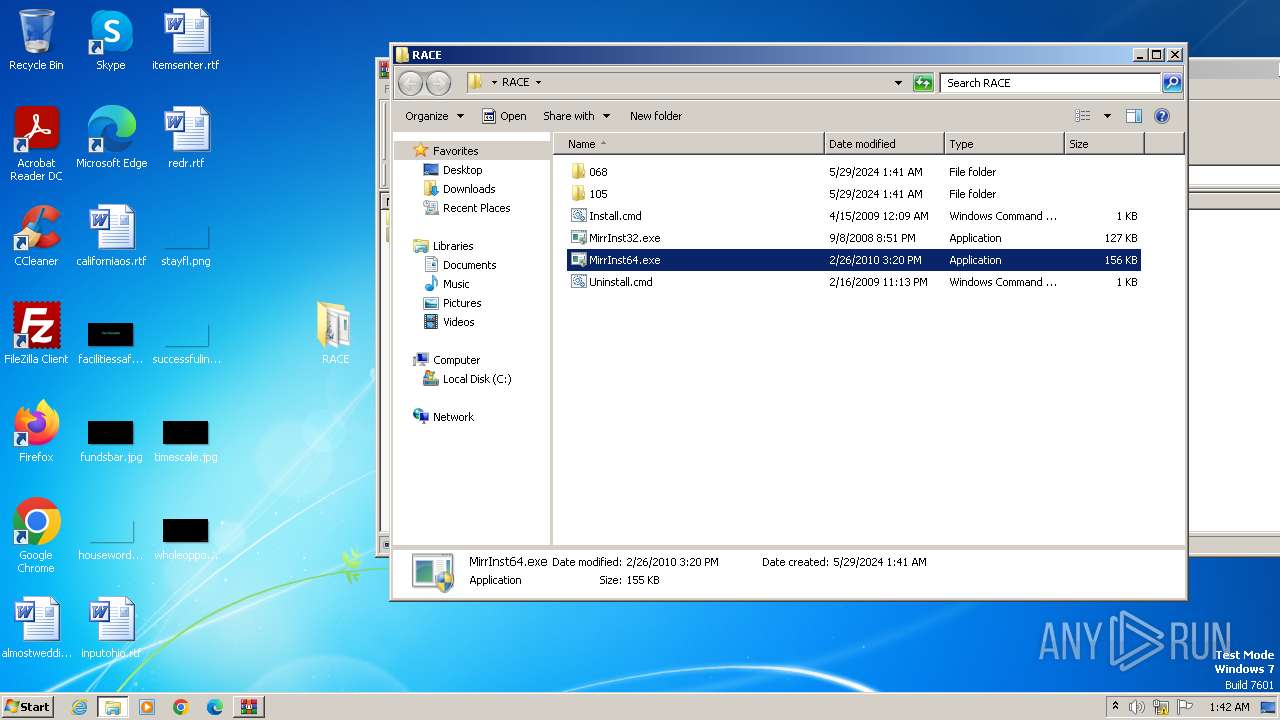Image resolution: width=1280 pixels, height=720 pixels.
Task: Open the Videos library
Action: tap(458, 322)
